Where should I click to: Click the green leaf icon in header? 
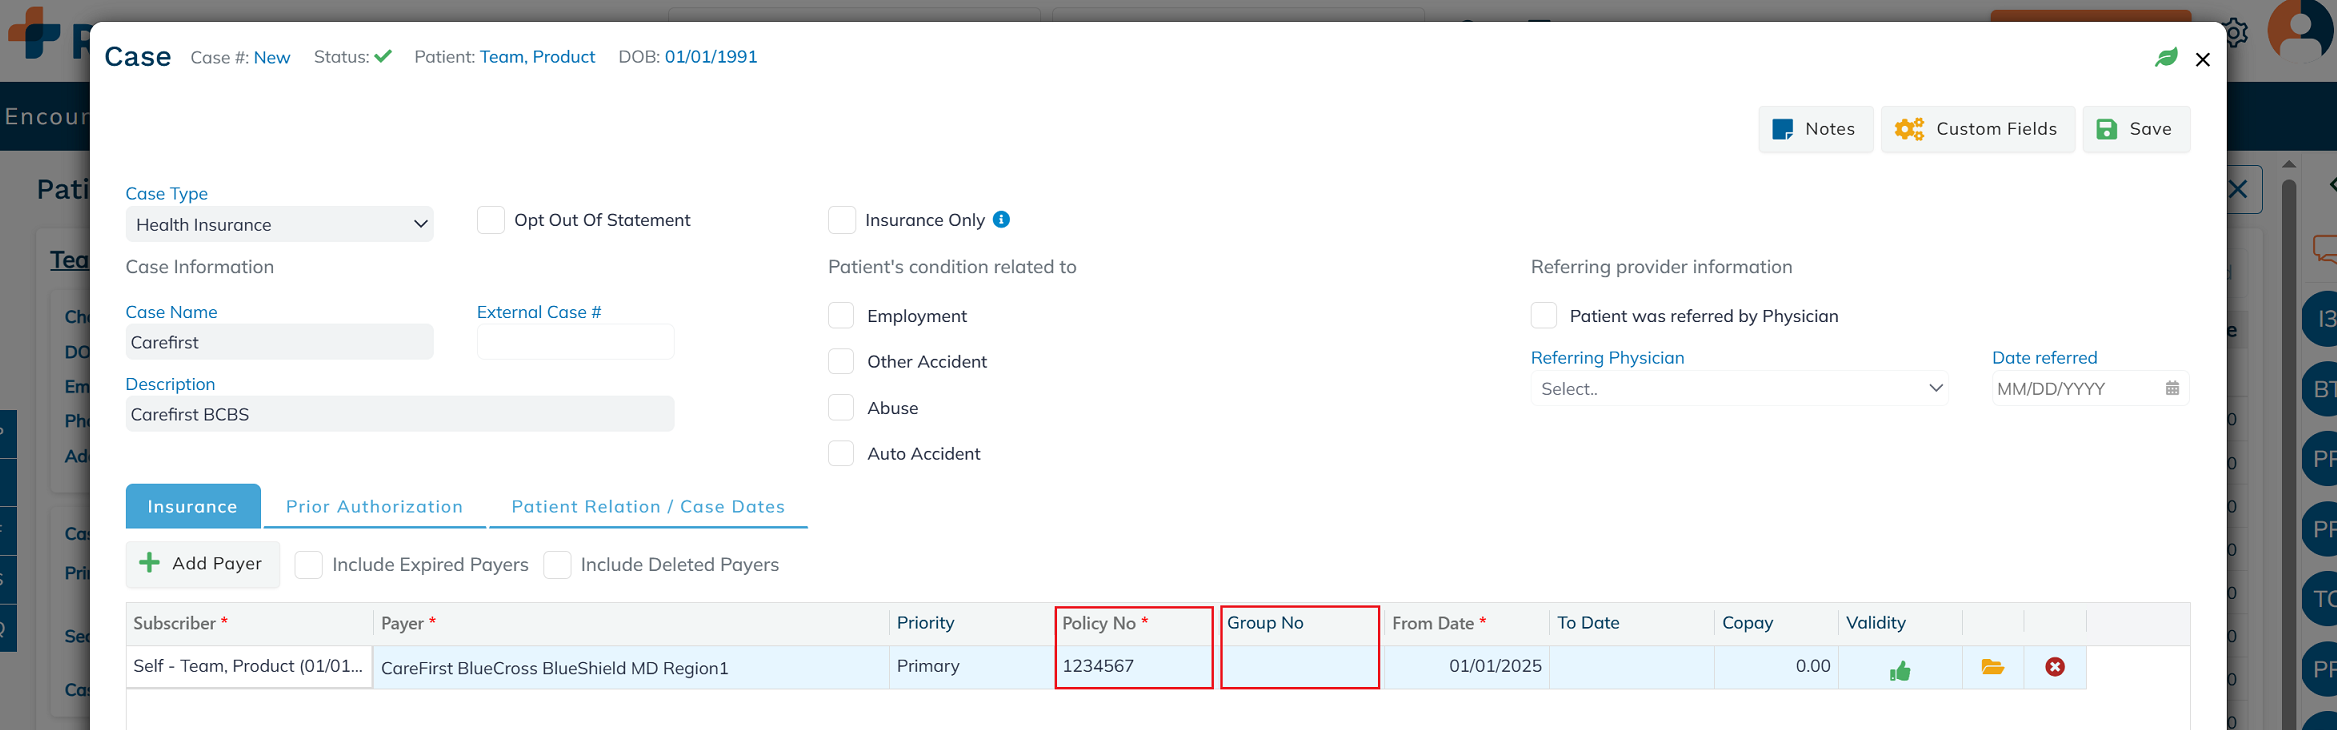pos(2166,58)
